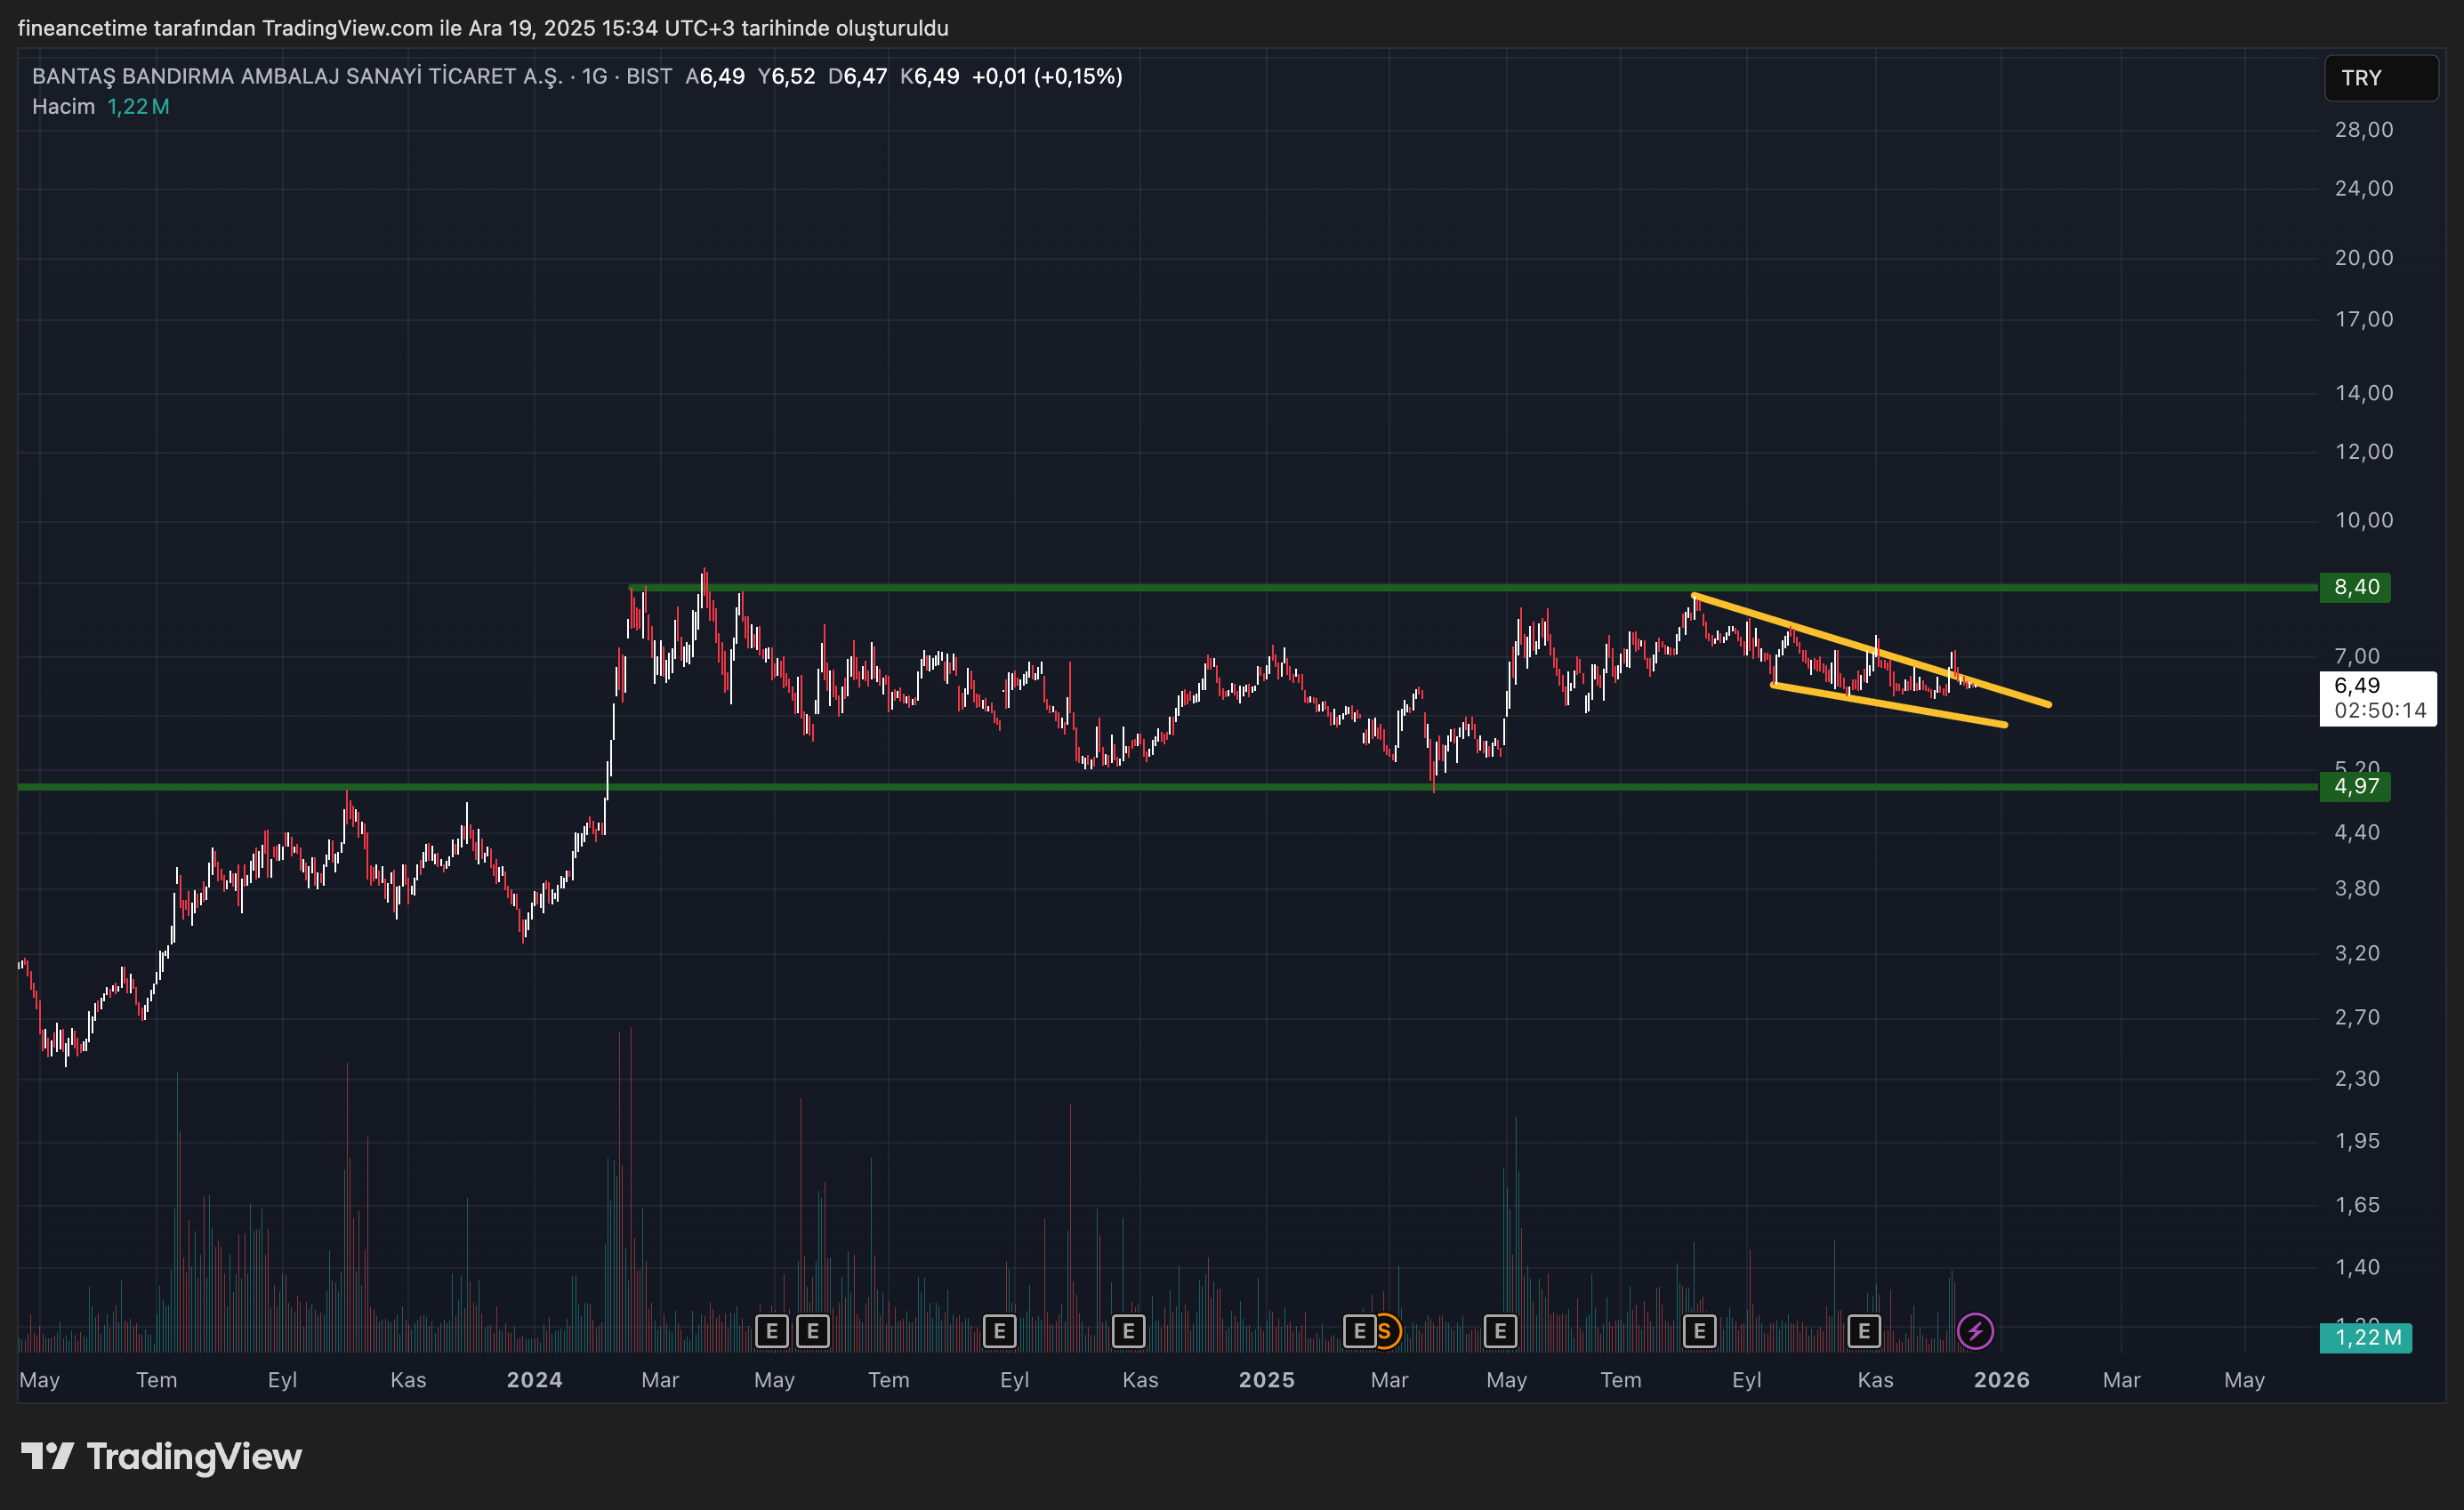Select the Hacim volume indicator label

tap(63, 106)
